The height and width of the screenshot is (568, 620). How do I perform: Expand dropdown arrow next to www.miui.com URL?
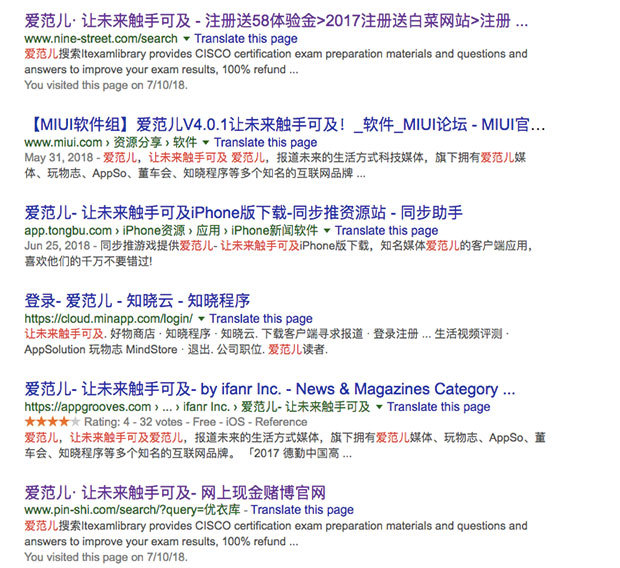coord(206,142)
